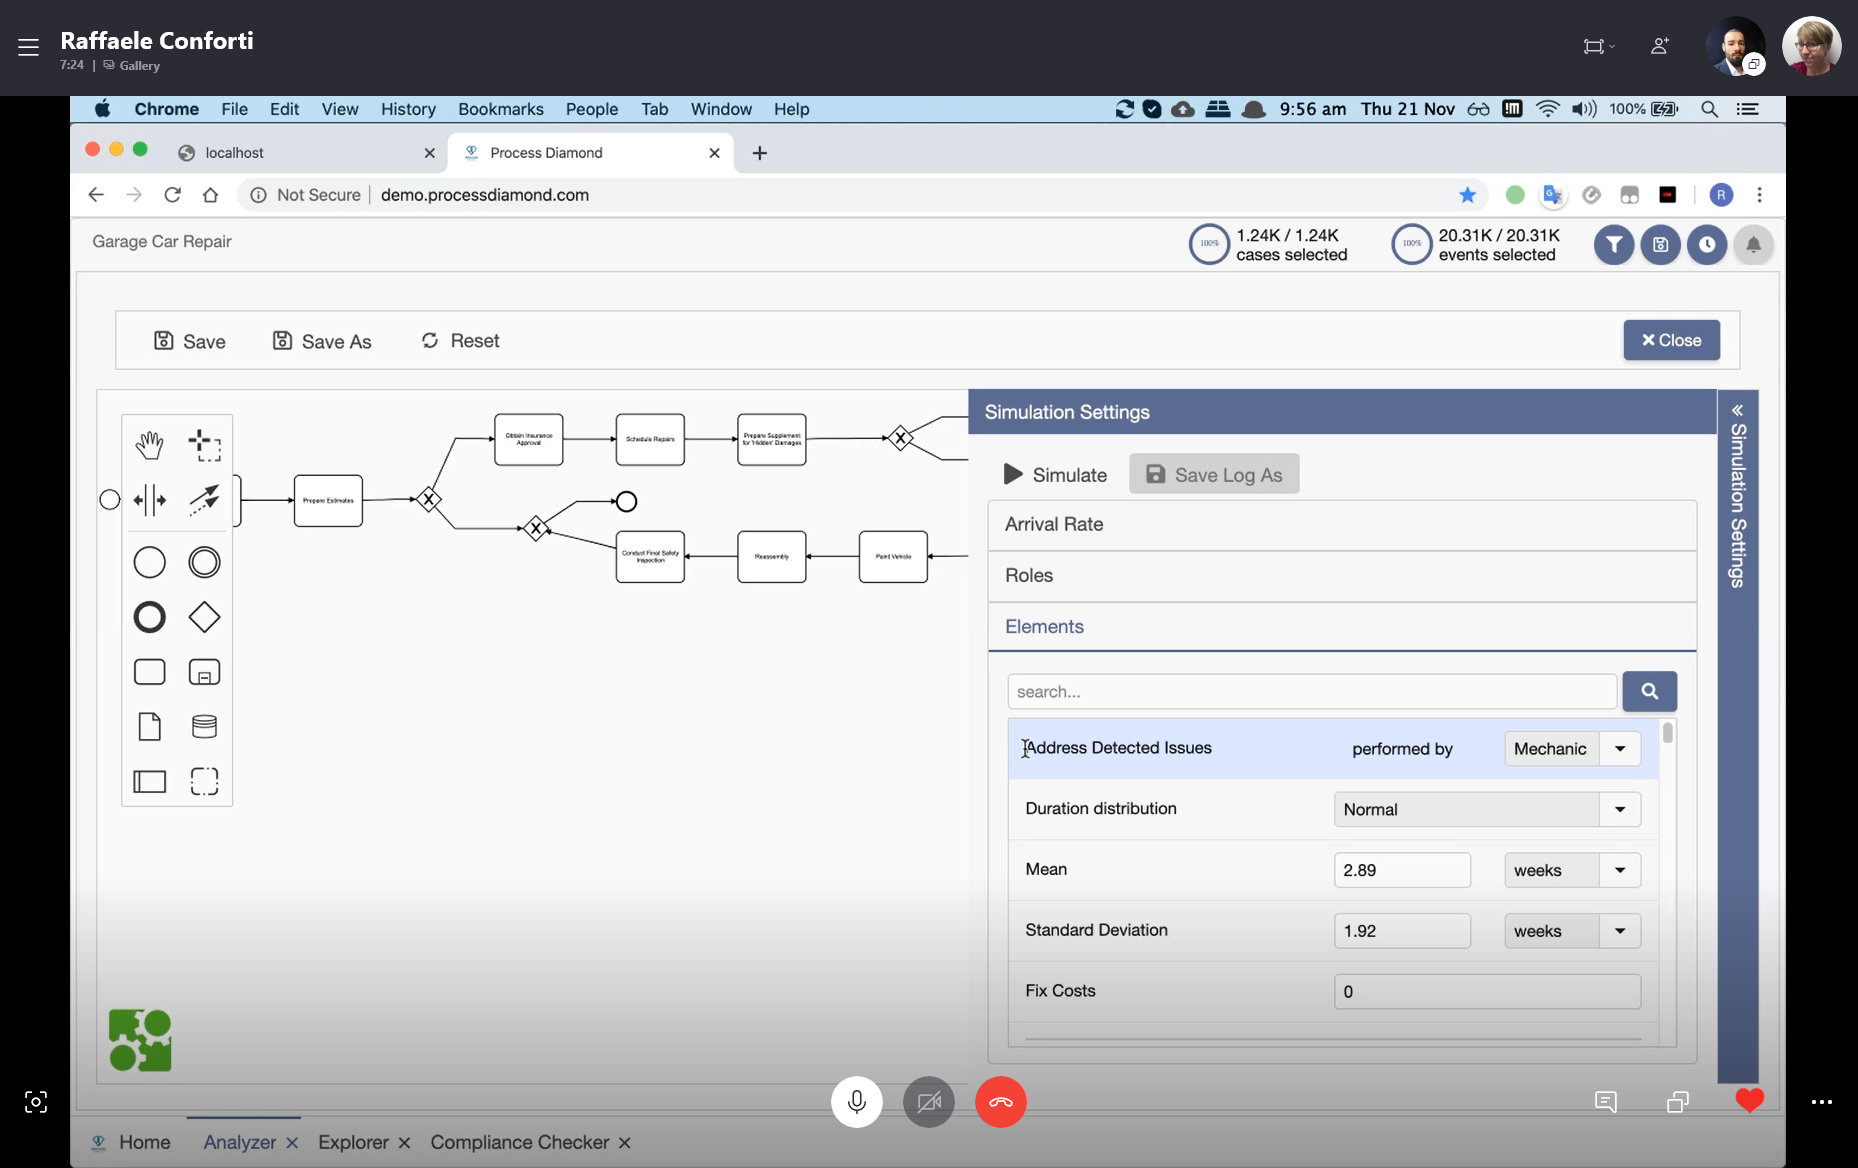Add a data object from the palette

(149, 726)
